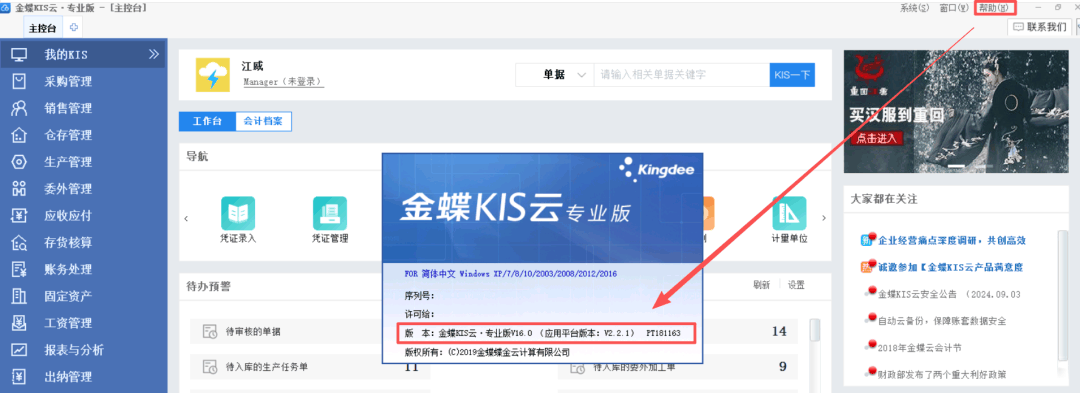Expand the 单据 search type dropdown
Image resolution: width=1080 pixels, height=393 pixels.
[x=554, y=74]
